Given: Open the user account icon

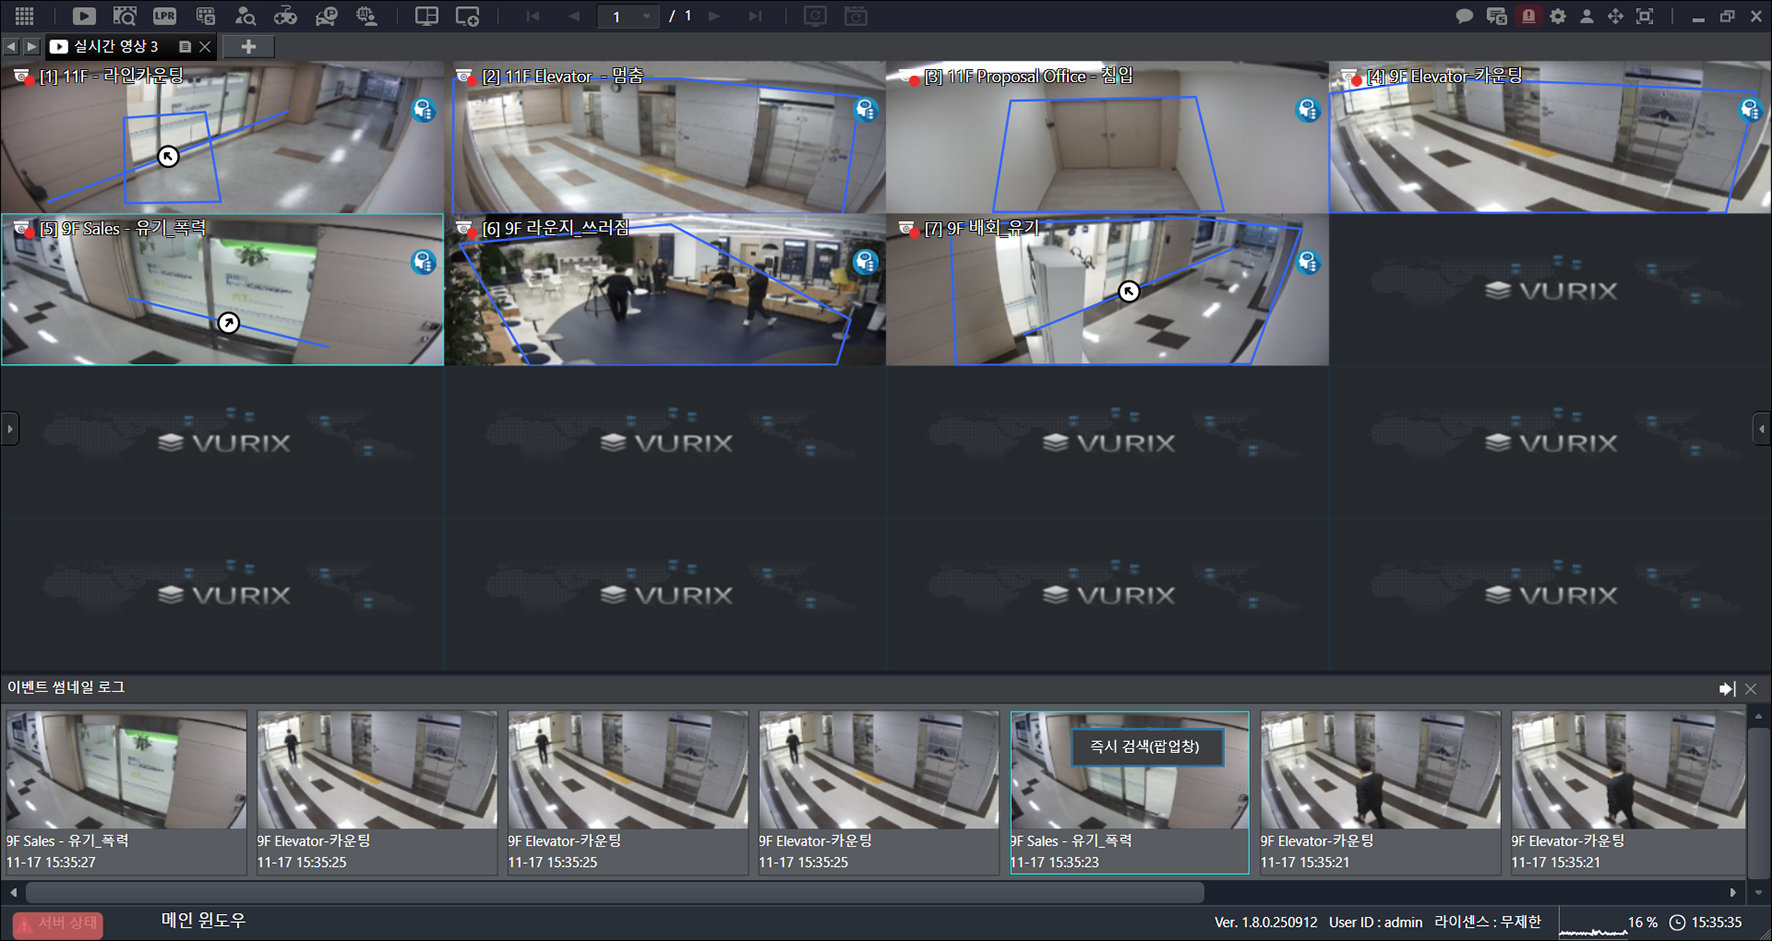Looking at the screenshot, I should [1587, 16].
